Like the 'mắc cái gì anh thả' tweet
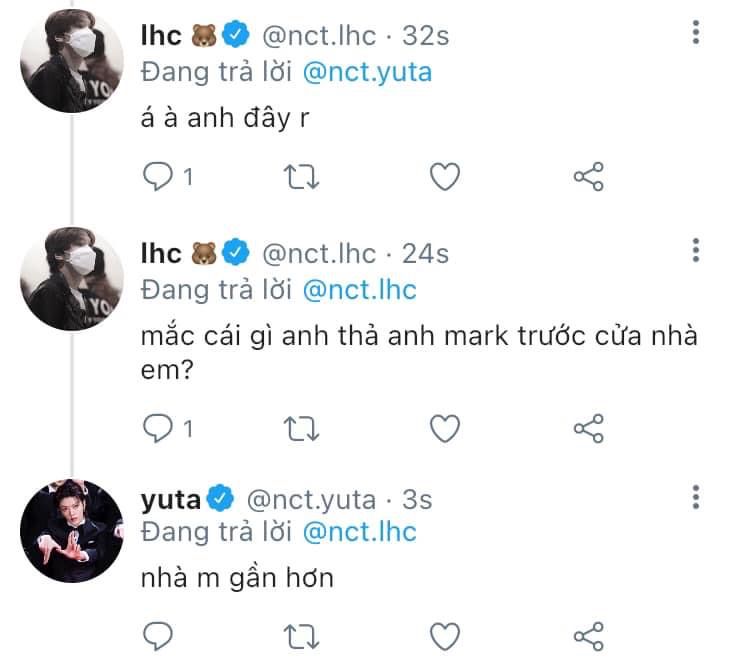Screen dimensions: 750x664 click(x=445, y=428)
